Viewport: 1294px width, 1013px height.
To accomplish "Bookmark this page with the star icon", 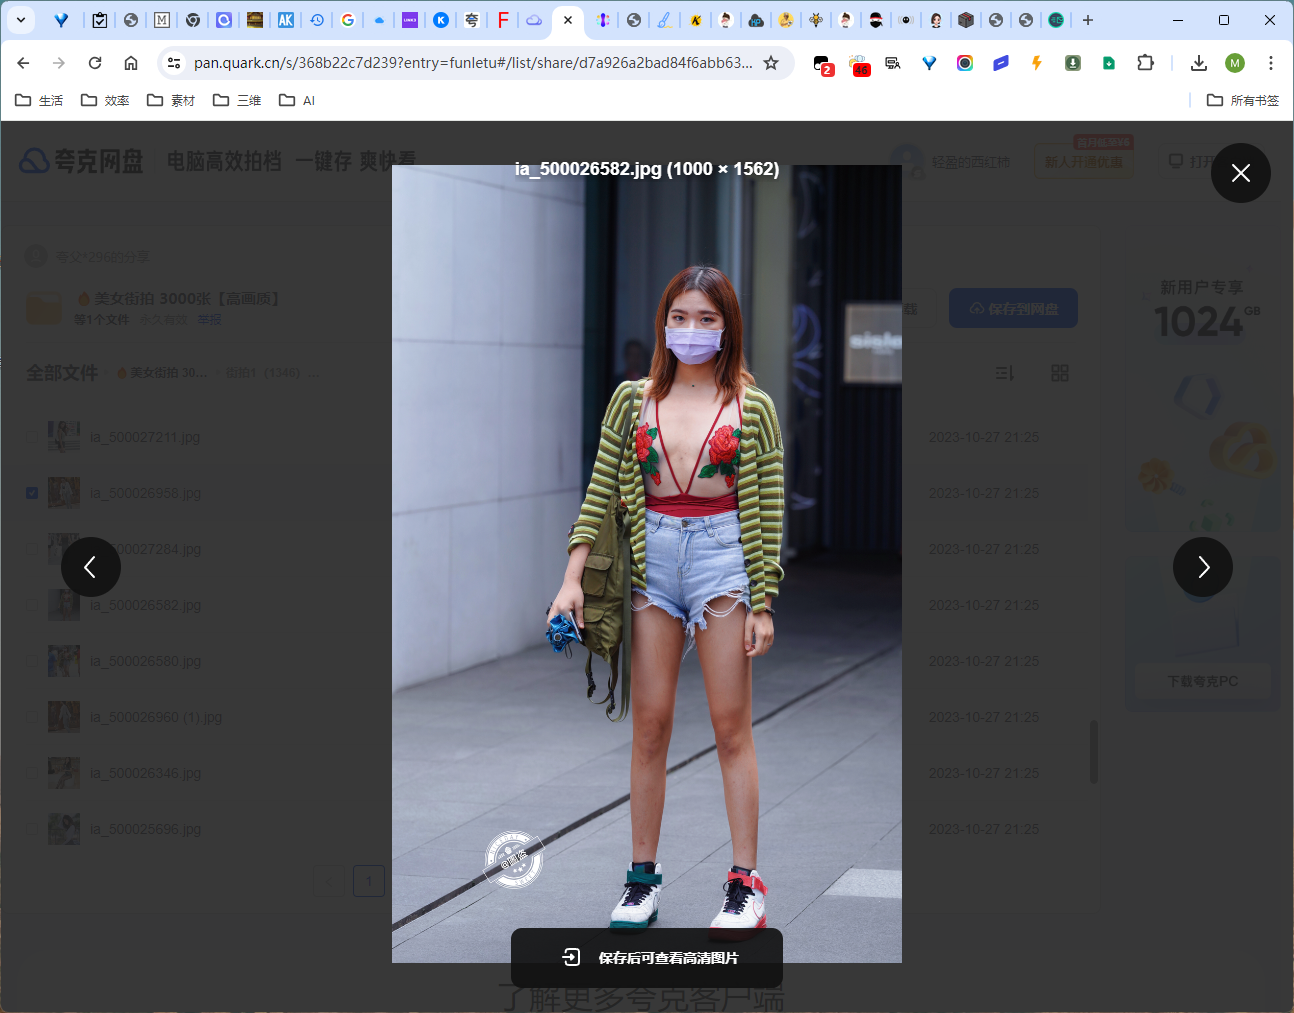I will pyautogui.click(x=771, y=63).
